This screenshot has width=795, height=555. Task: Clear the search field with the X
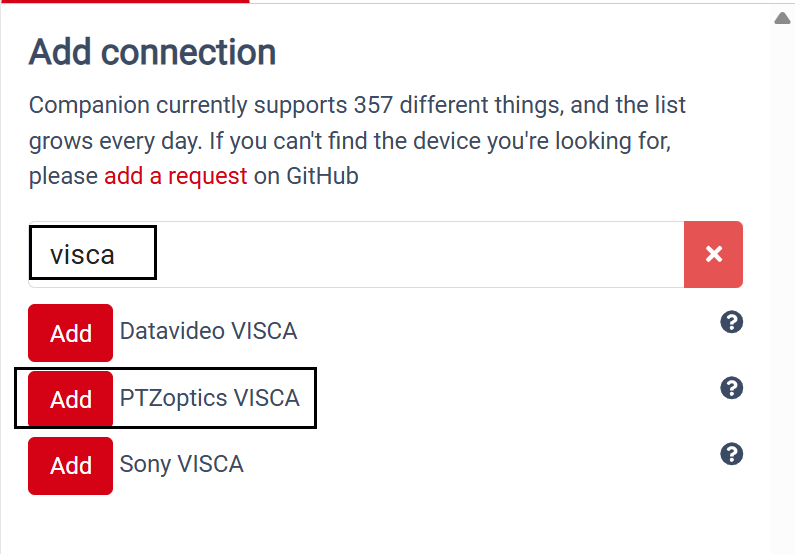pos(713,254)
